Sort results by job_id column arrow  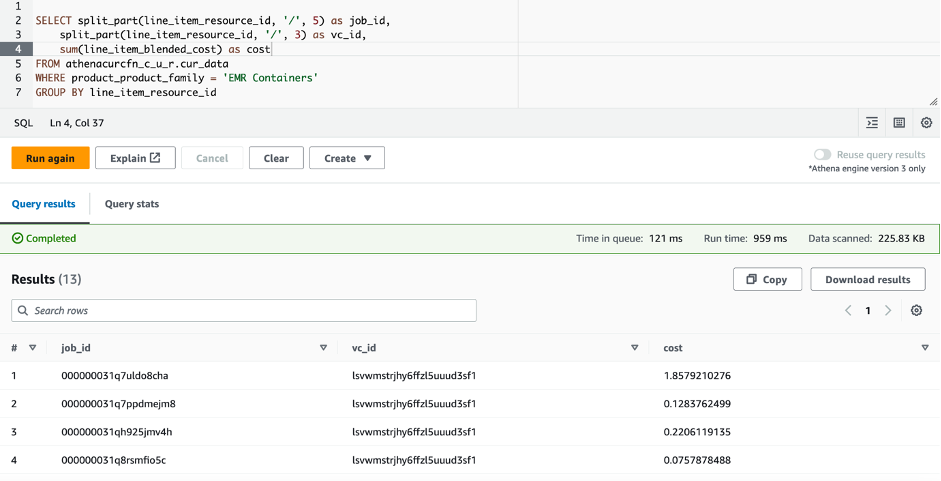[x=323, y=348]
